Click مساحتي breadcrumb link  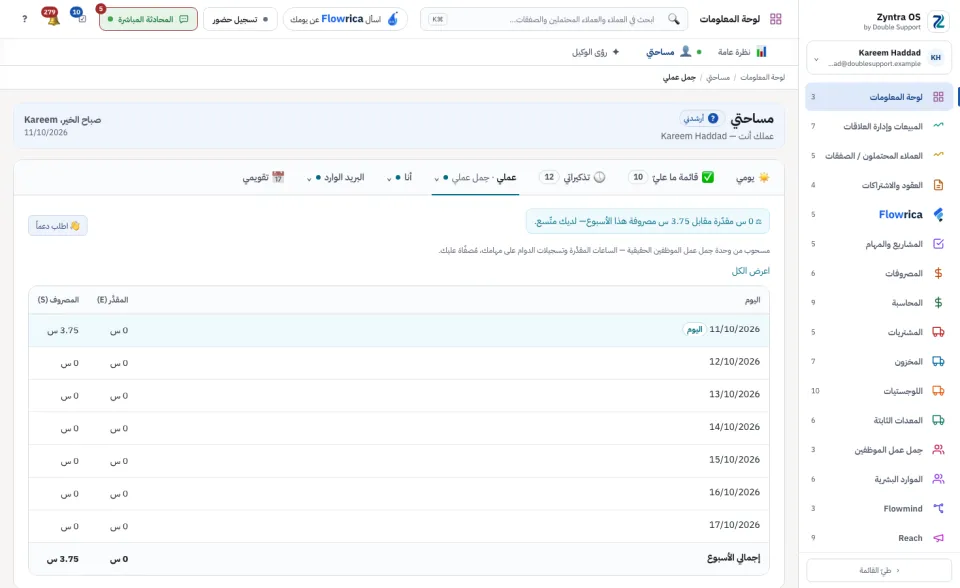pos(718,77)
